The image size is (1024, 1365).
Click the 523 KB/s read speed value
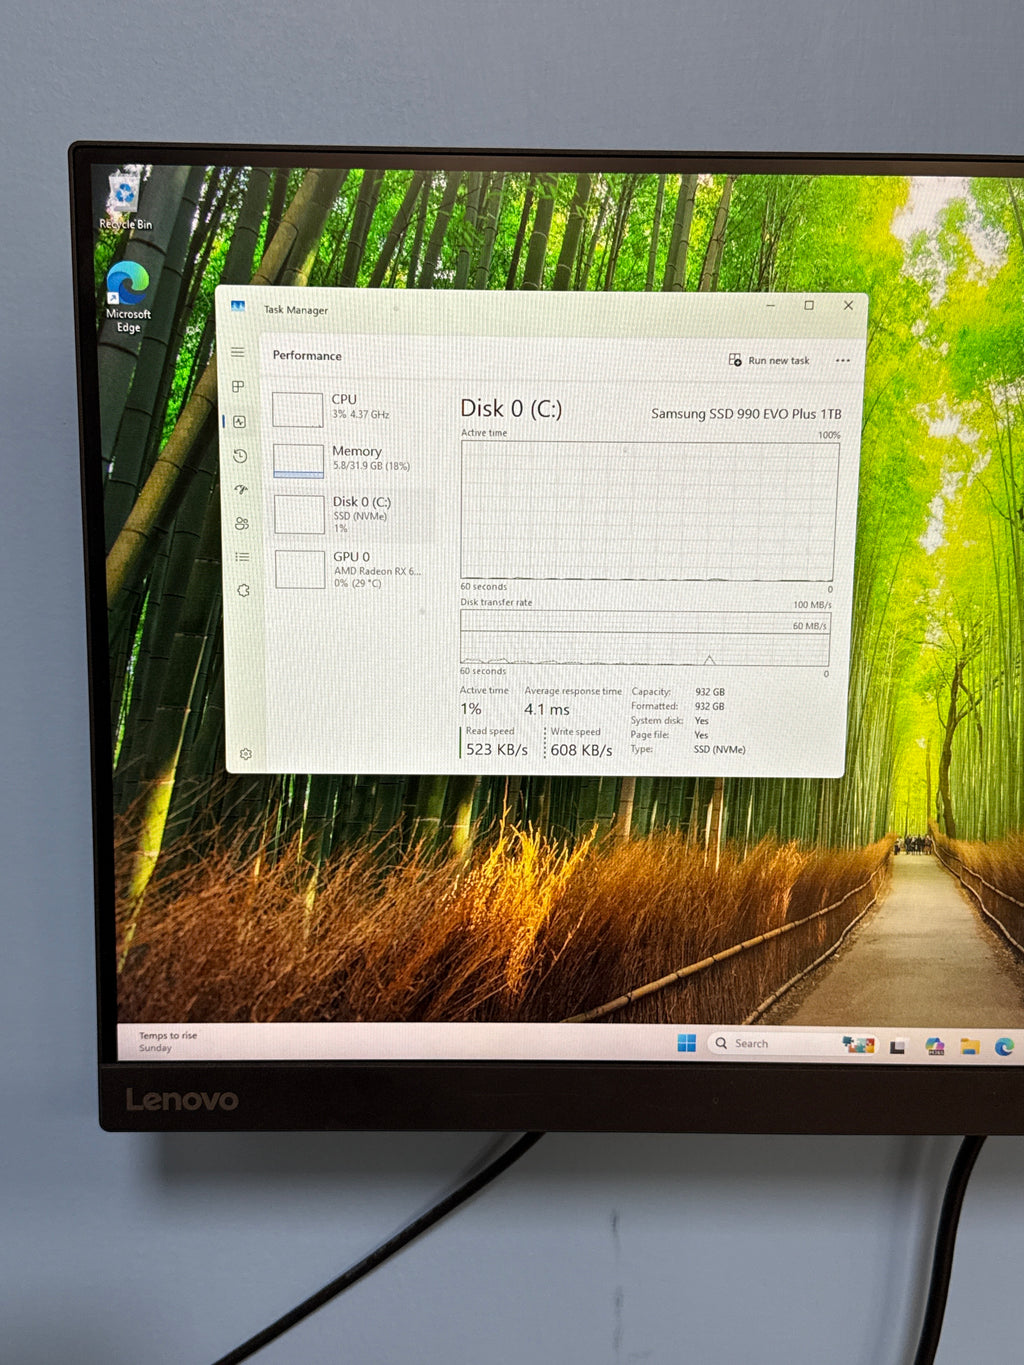point(496,750)
